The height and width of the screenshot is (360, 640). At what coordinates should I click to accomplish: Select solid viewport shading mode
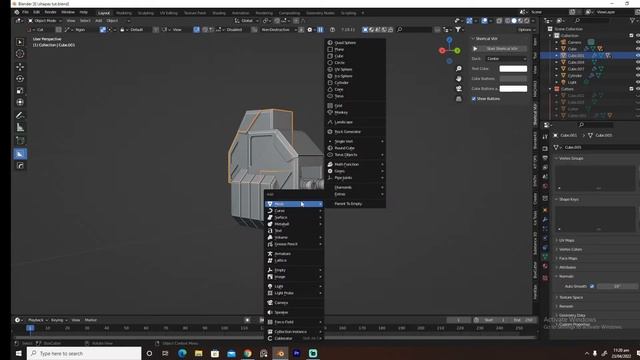tap(514, 20)
